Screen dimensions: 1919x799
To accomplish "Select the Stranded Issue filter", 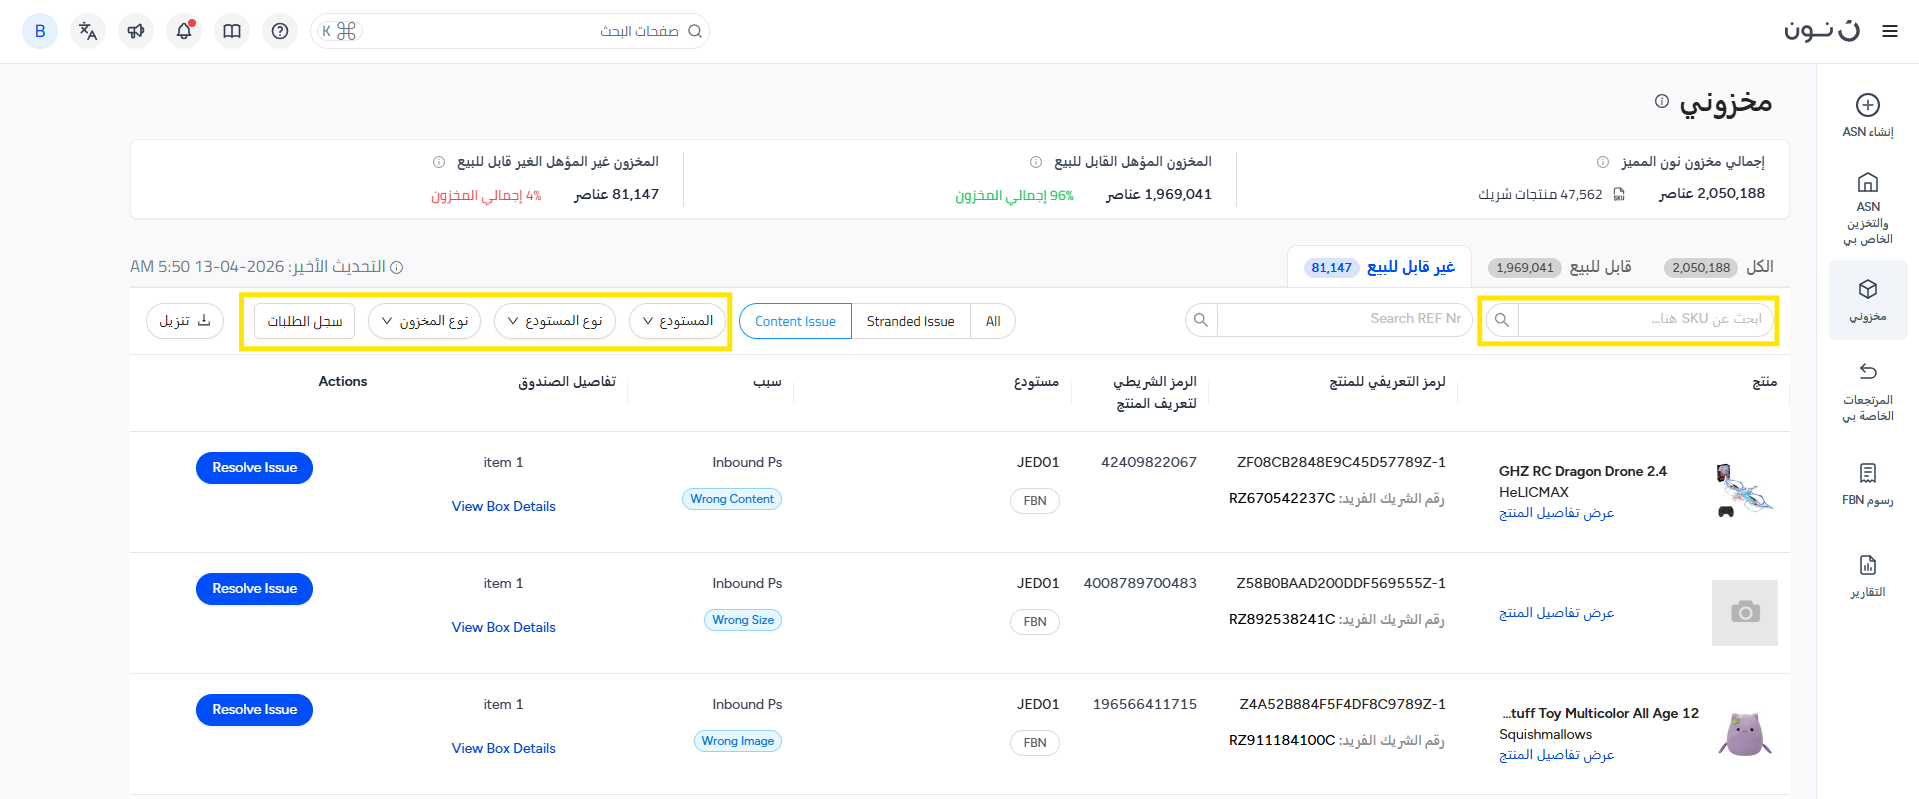I will coord(910,321).
